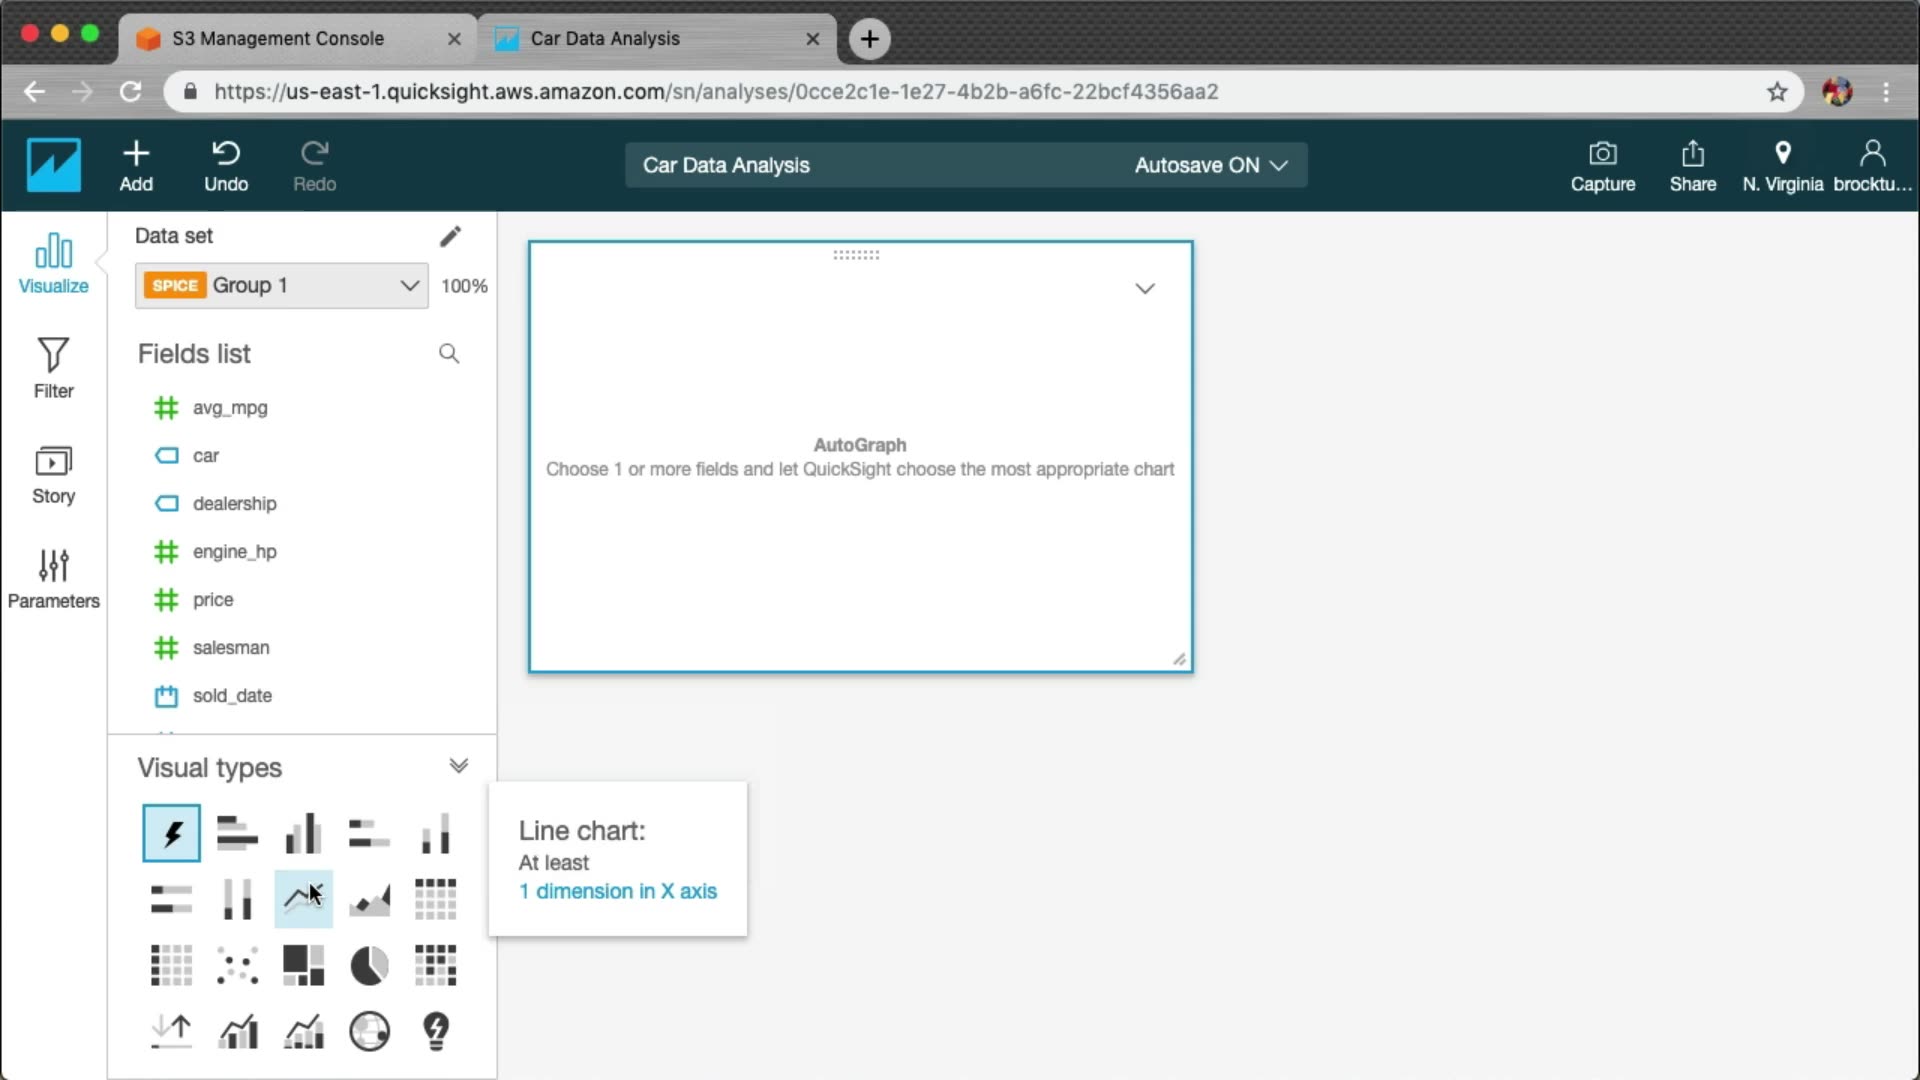Choose the KPI arrows visual type
The image size is (1920, 1080).
tap(171, 1031)
